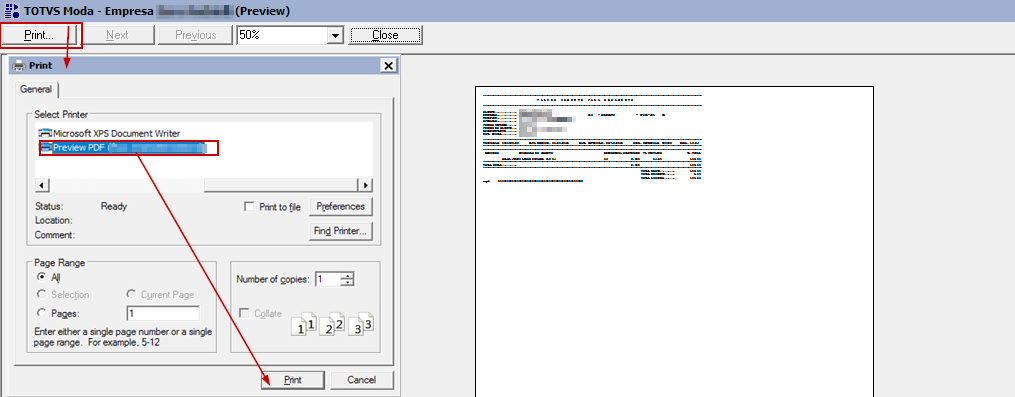1015x397 pixels.
Task: Enable the Print to file checkbox
Action: 249,207
